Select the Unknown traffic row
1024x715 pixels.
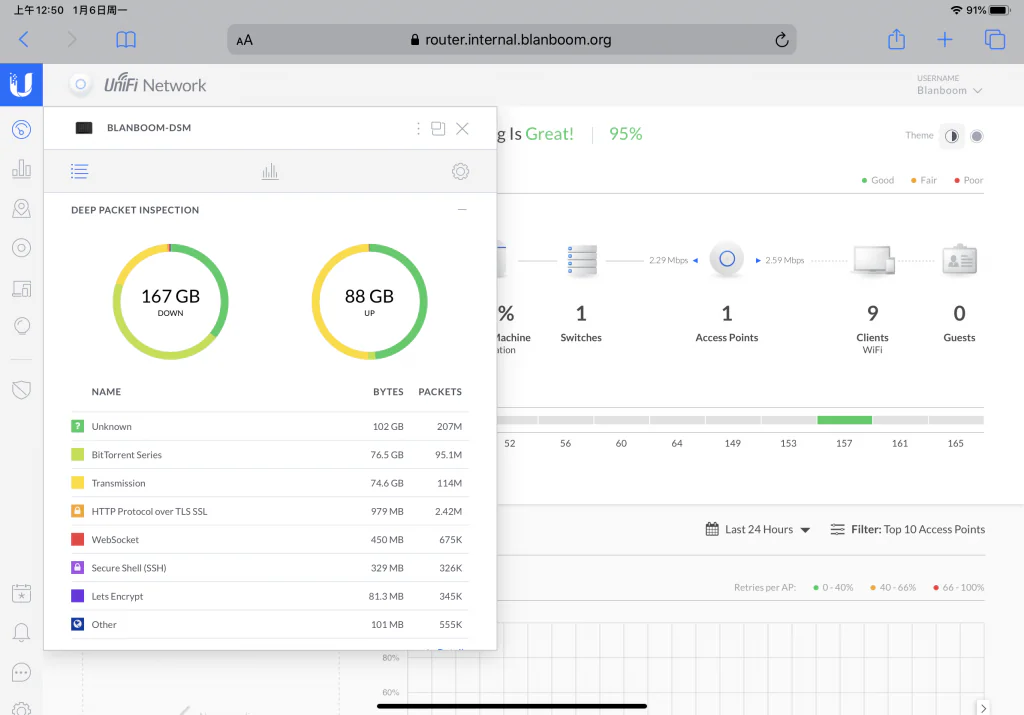(x=270, y=426)
